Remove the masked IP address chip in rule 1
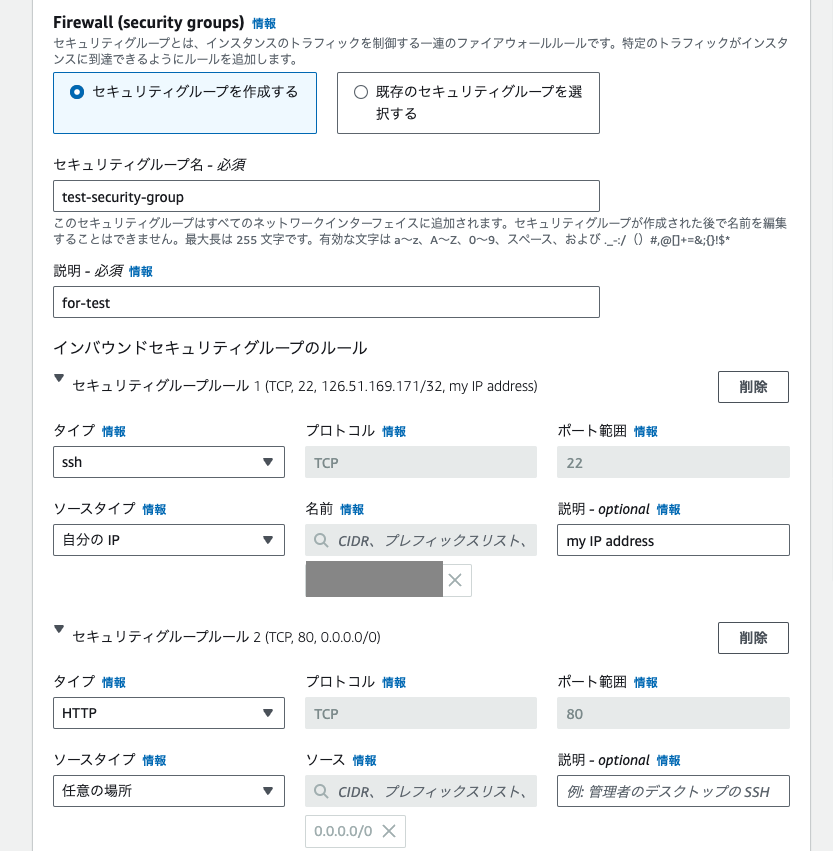Screen dimensions: 833x851 click(x=456, y=580)
